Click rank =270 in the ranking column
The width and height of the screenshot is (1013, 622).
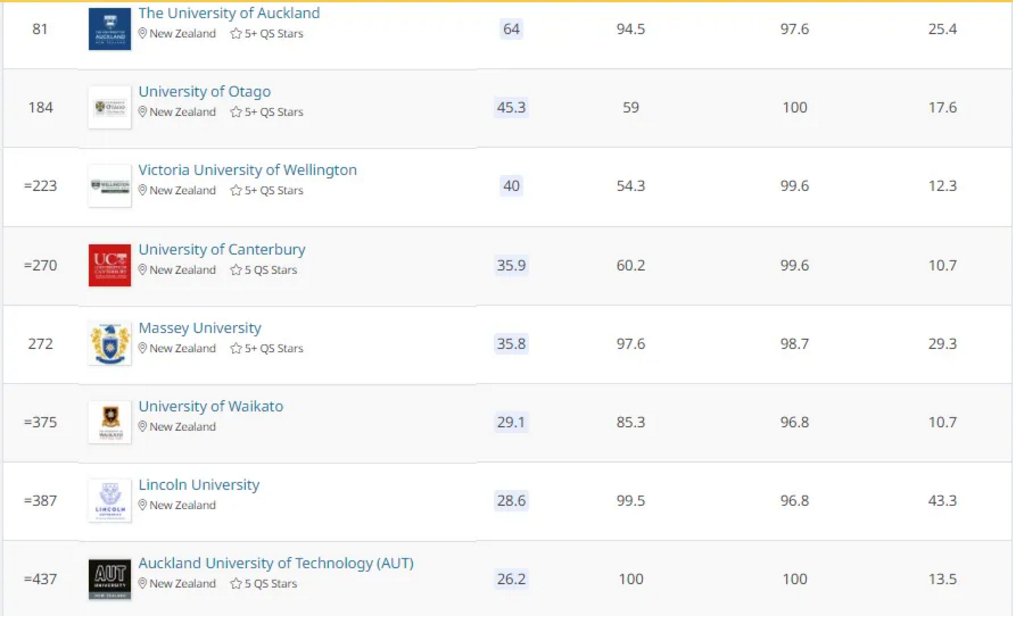(x=40, y=265)
